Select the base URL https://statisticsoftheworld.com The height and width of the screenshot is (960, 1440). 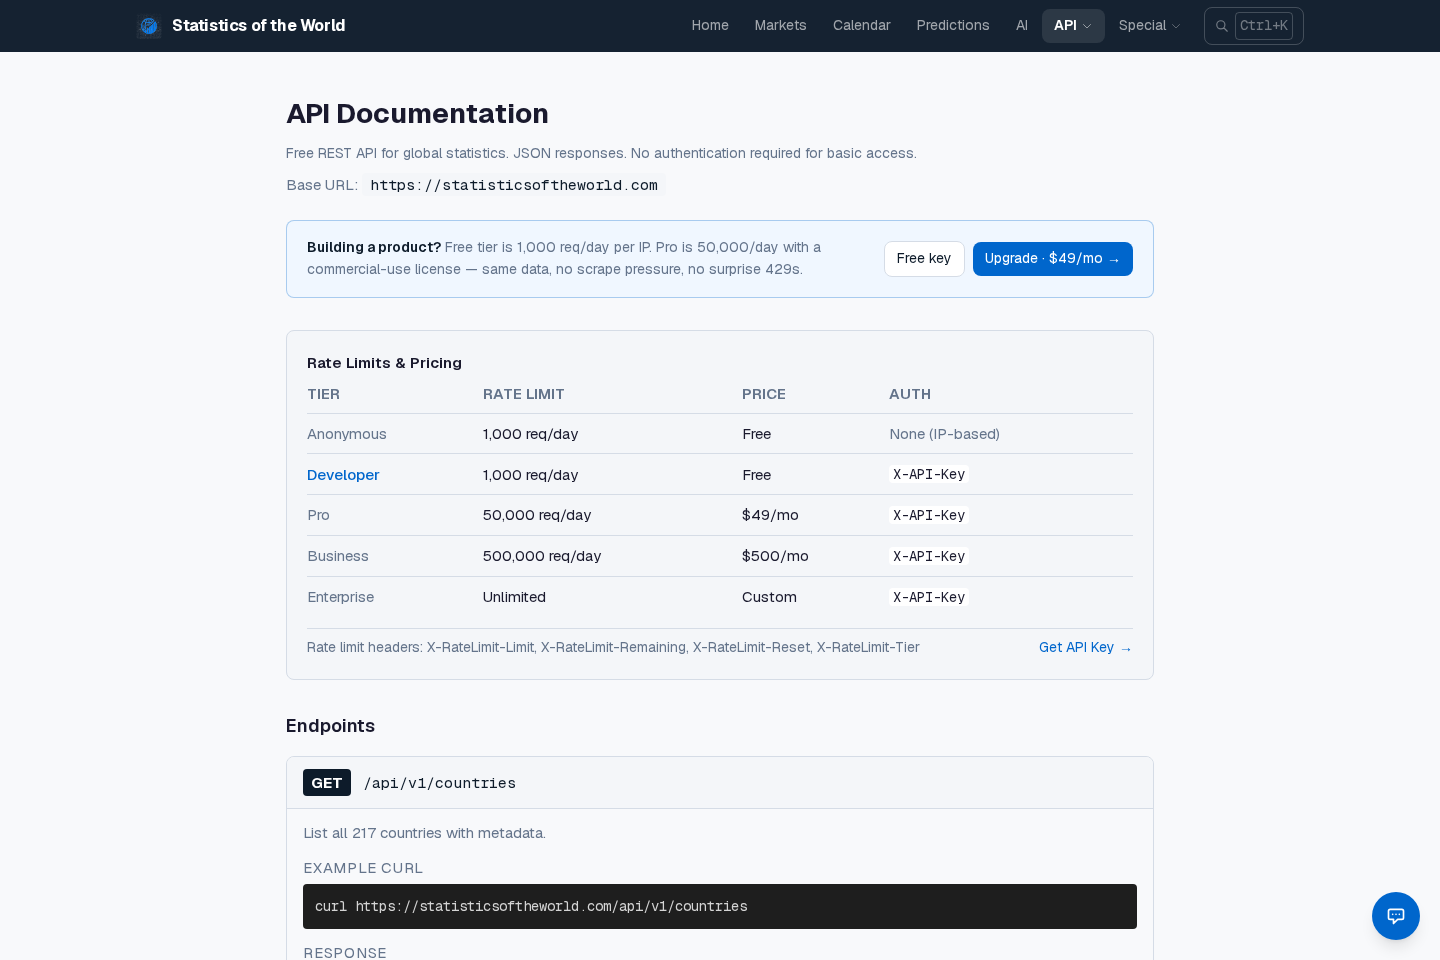click(x=514, y=185)
